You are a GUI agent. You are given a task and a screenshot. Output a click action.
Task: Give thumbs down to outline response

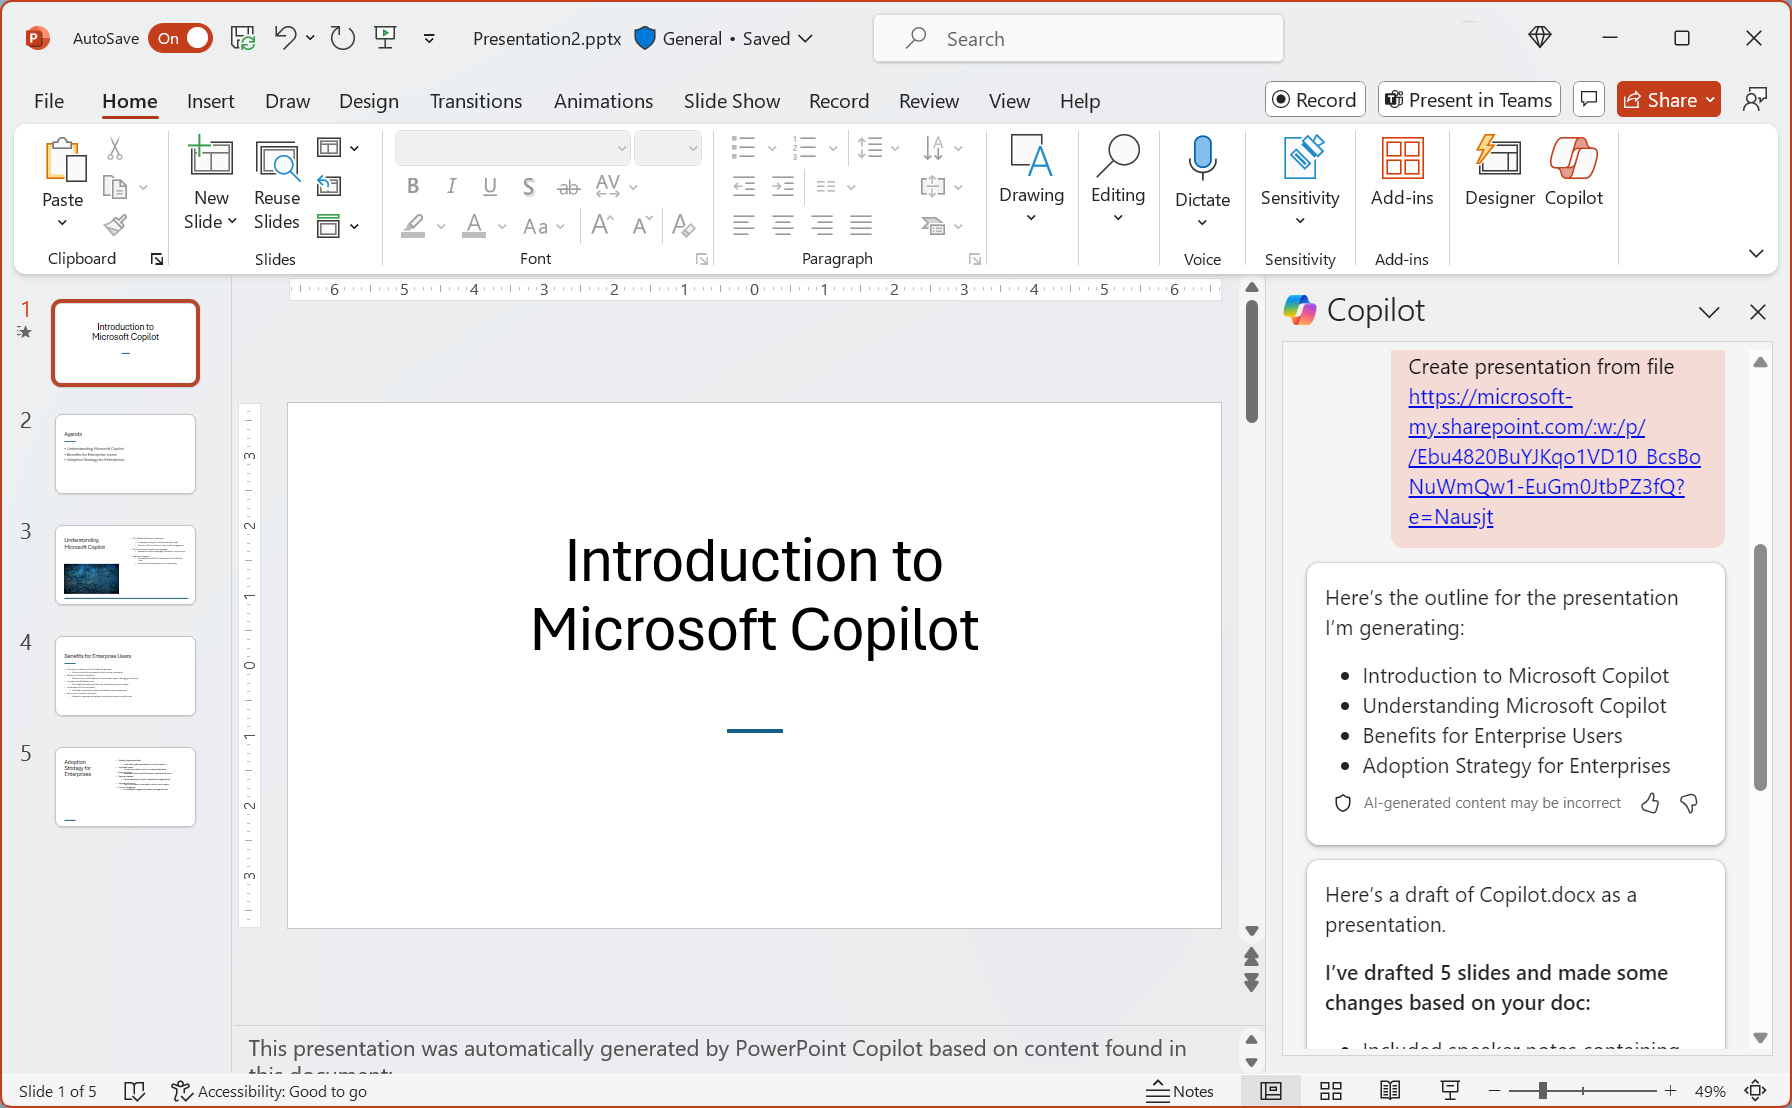click(1689, 803)
